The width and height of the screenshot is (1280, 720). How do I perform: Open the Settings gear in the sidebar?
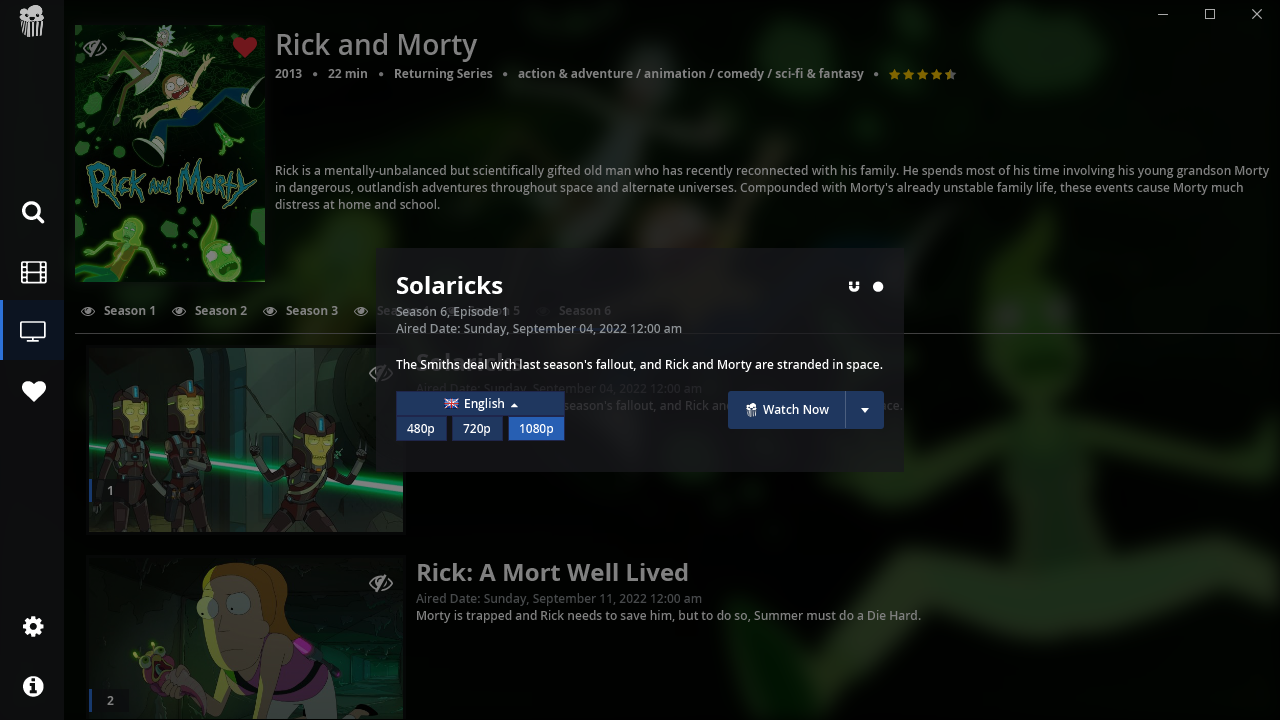(x=33, y=626)
